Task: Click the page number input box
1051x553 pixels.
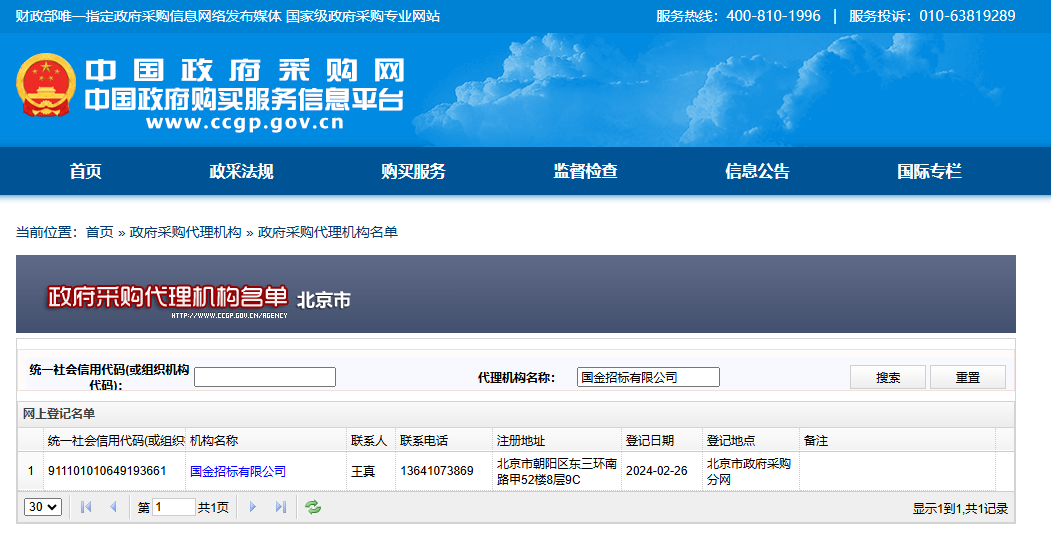Action: (x=174, y=507)
